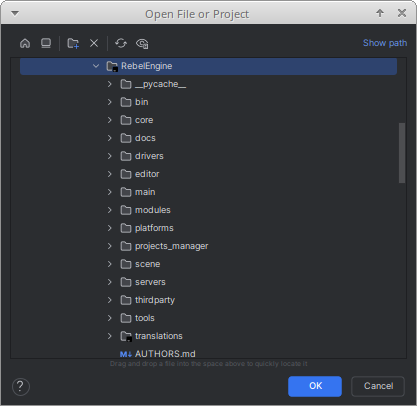Click the core folder icon
Viewport: 417px width, 406px height.
tap(126, 120)
